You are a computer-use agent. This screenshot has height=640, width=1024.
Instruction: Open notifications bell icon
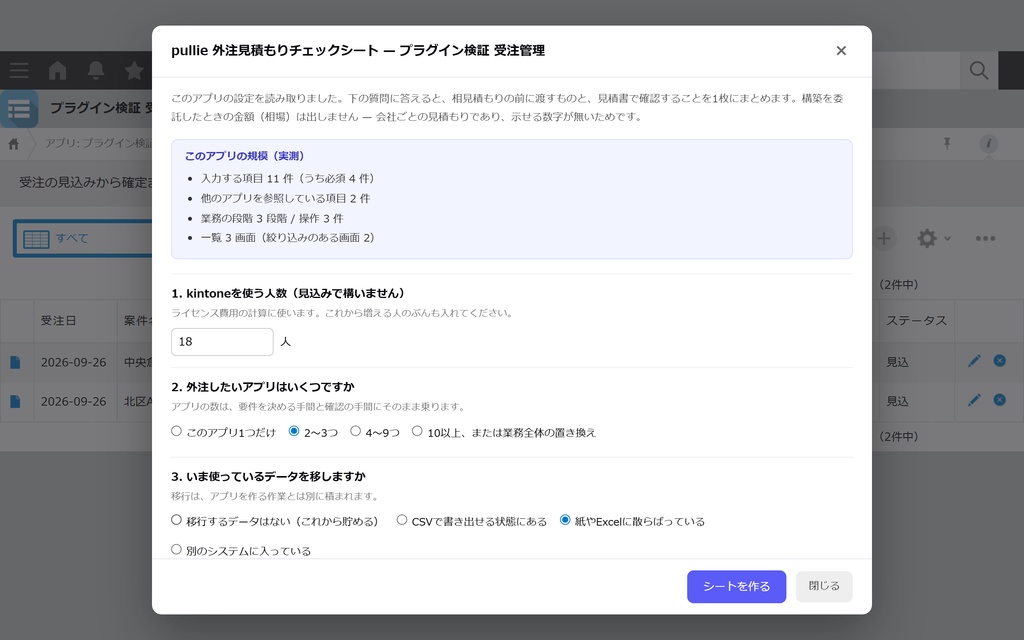click(96, 71)
